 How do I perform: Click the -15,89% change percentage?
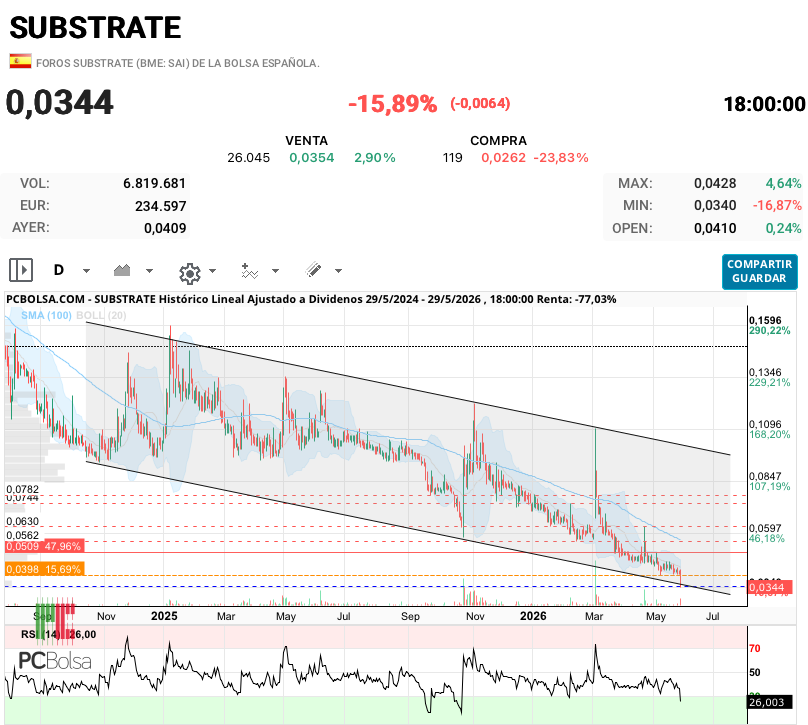coord(393,104)
